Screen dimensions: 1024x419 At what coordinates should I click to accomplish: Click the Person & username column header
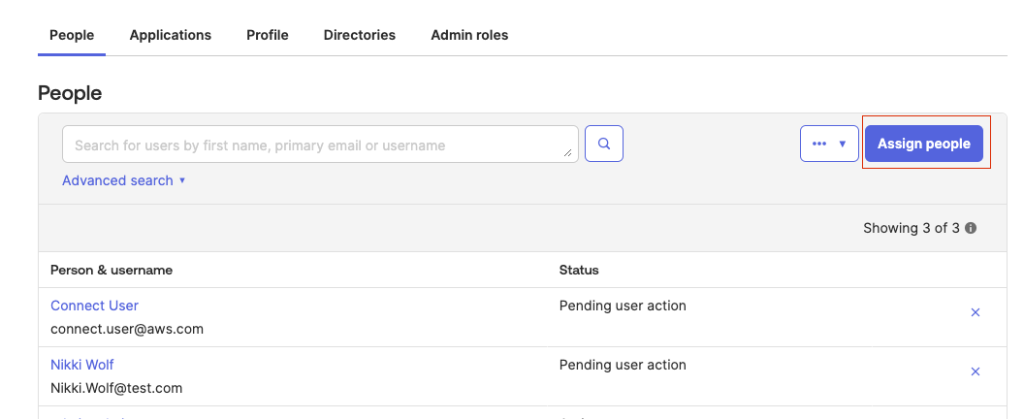(111, 270)
